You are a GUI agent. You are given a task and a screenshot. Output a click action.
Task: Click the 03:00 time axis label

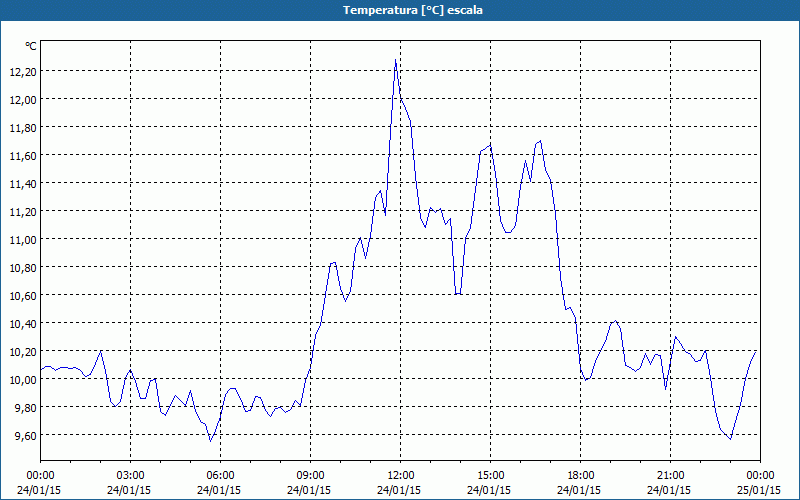point(131,476)
